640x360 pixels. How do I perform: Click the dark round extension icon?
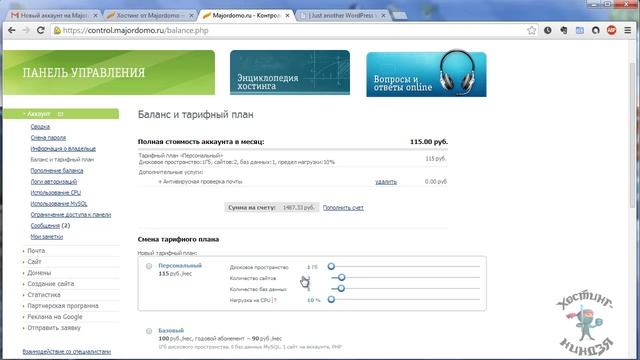[x=596, y=30]
